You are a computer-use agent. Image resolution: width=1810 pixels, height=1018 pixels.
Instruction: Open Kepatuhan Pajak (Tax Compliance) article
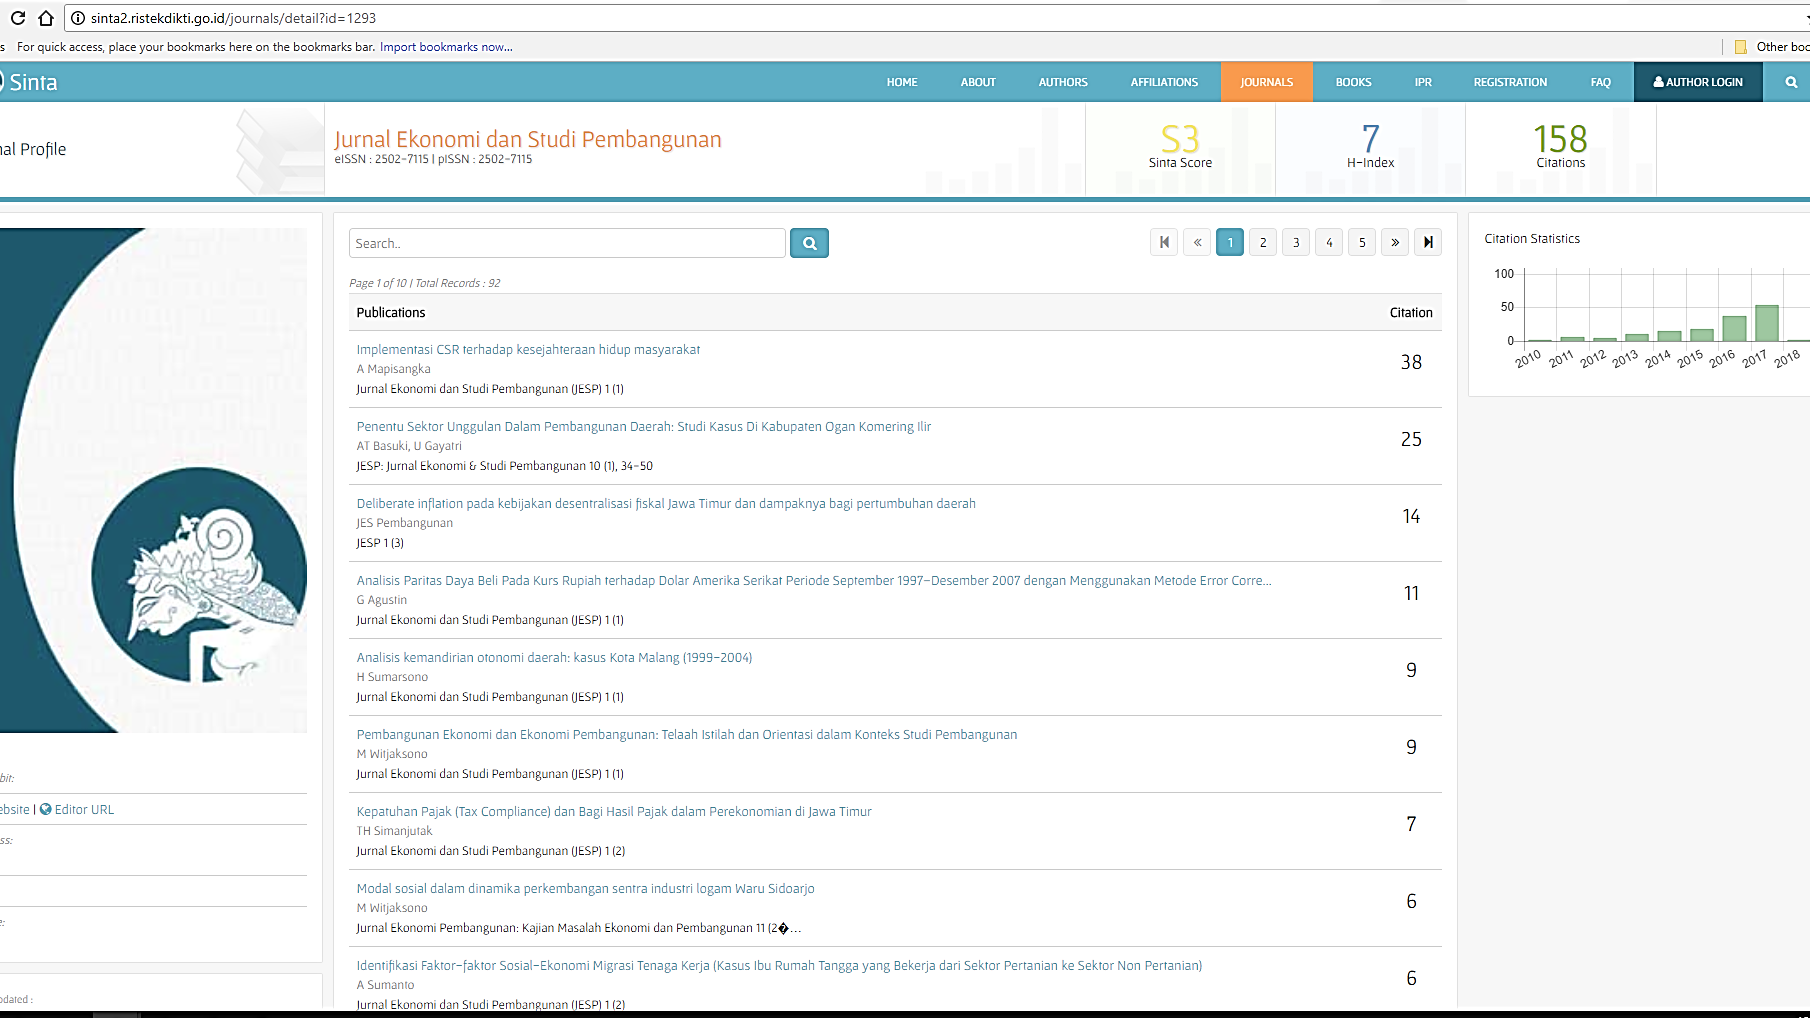[x=614, y=811]
